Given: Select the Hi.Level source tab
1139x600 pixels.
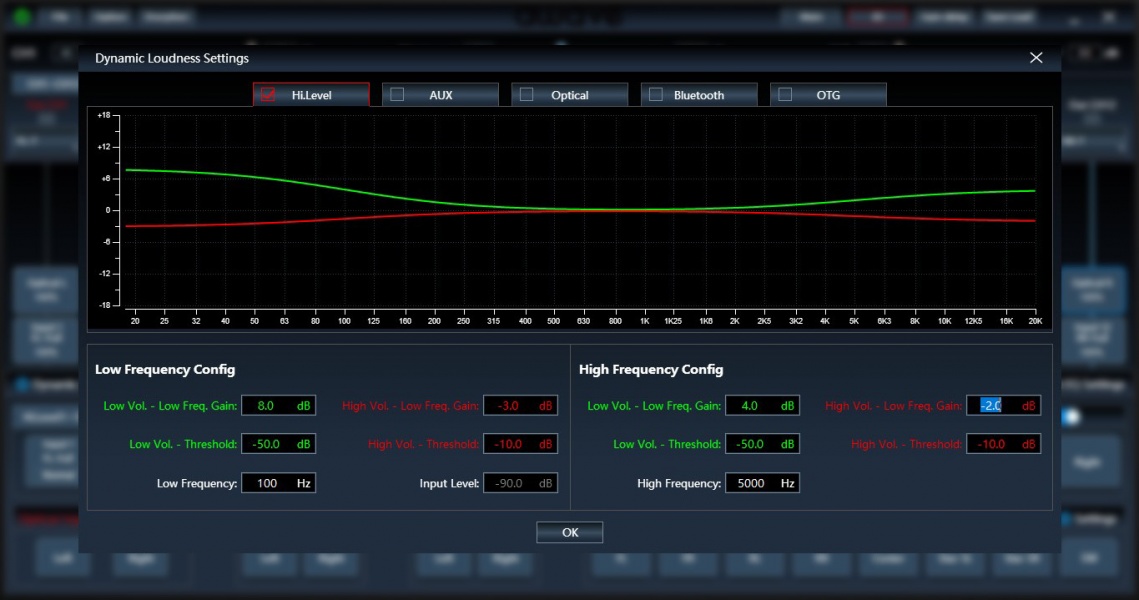Looking at the screenshot, I should pos(311,94).
